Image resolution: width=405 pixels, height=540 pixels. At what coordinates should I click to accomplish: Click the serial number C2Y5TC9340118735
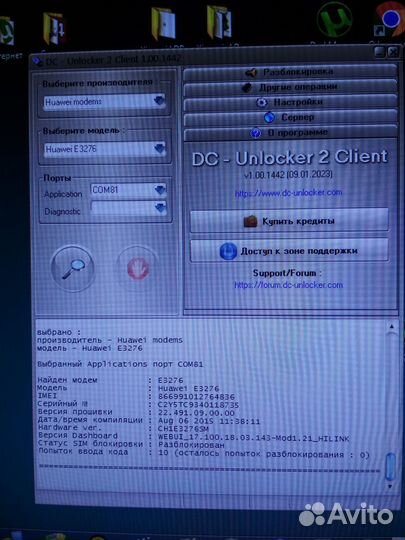[198, 405]
